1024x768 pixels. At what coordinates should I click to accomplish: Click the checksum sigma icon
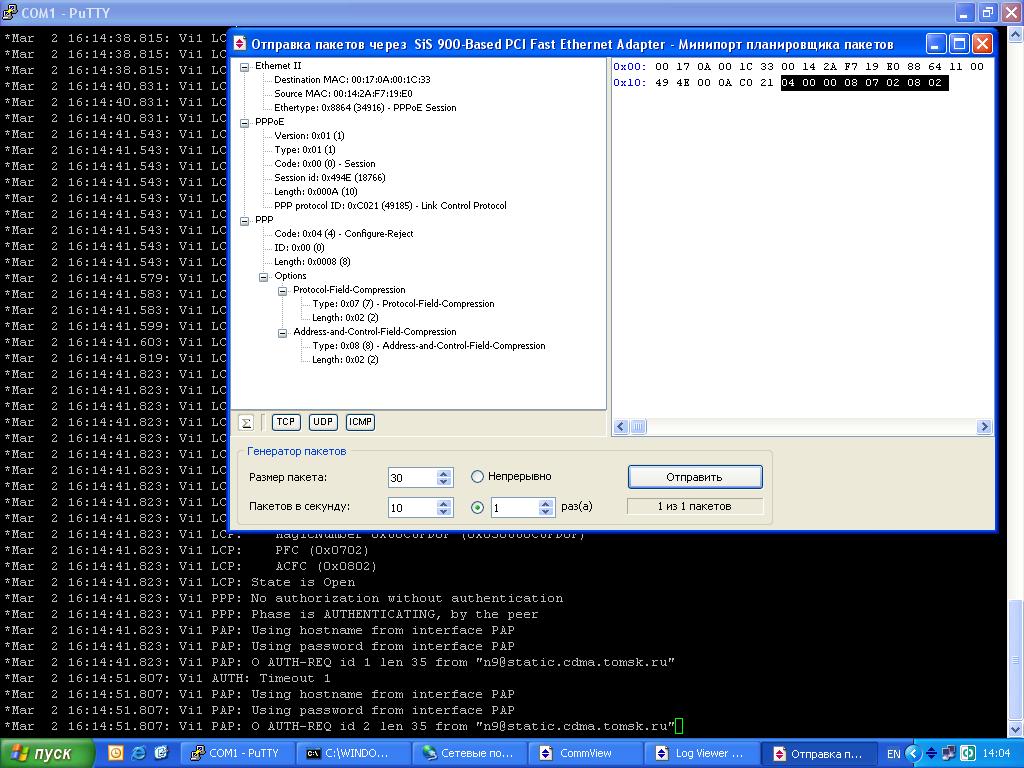[247, 422]
